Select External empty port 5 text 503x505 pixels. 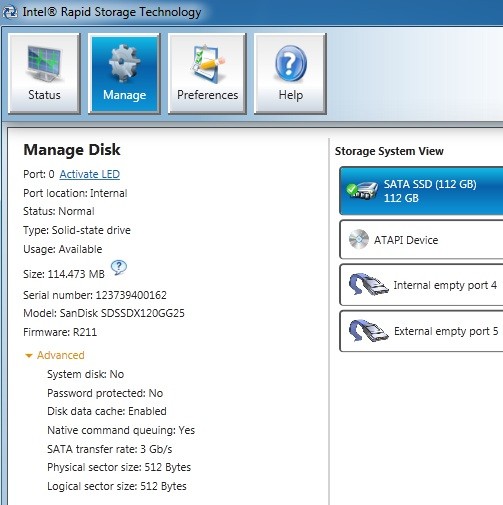point(446,331)
